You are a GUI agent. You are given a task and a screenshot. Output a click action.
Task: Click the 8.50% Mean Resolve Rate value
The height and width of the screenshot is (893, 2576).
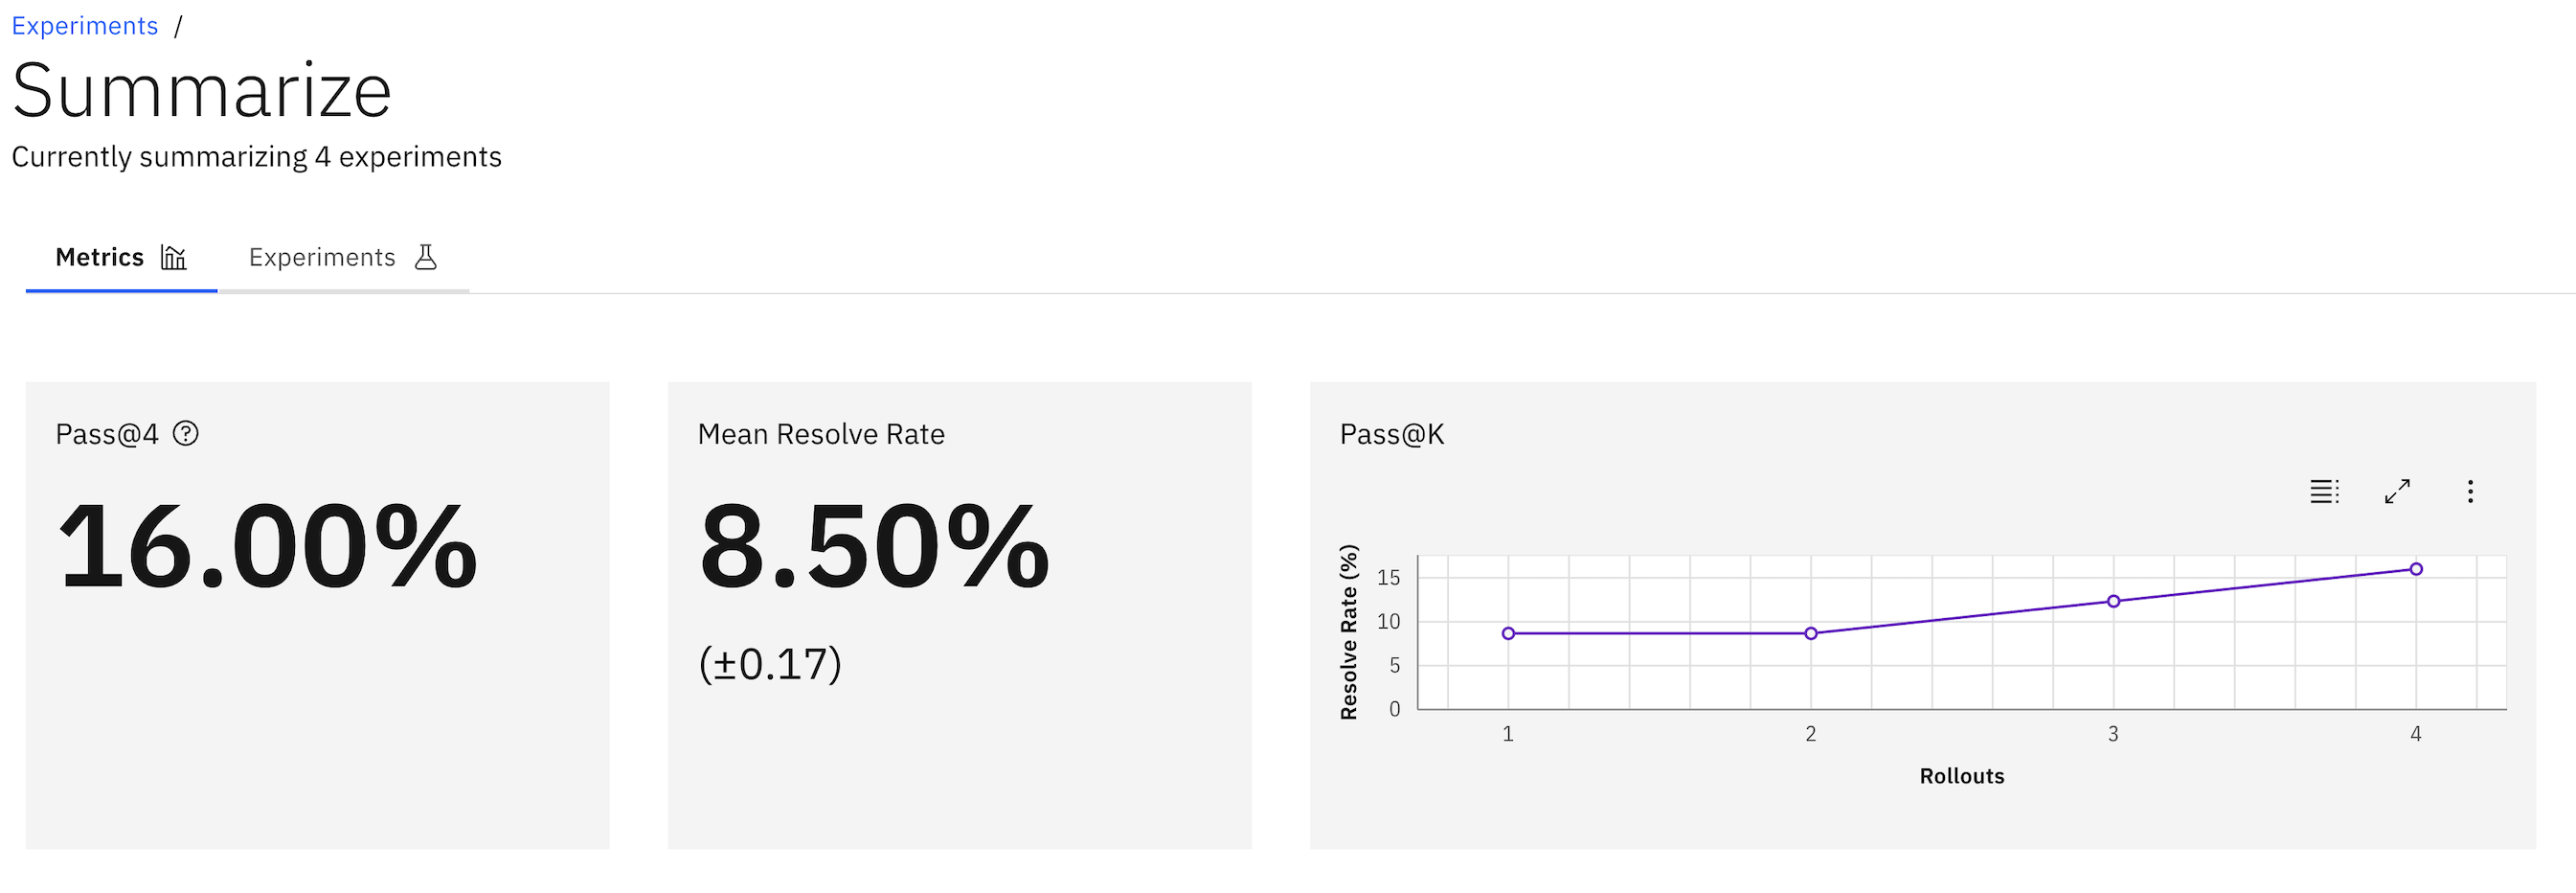(874, 548)
